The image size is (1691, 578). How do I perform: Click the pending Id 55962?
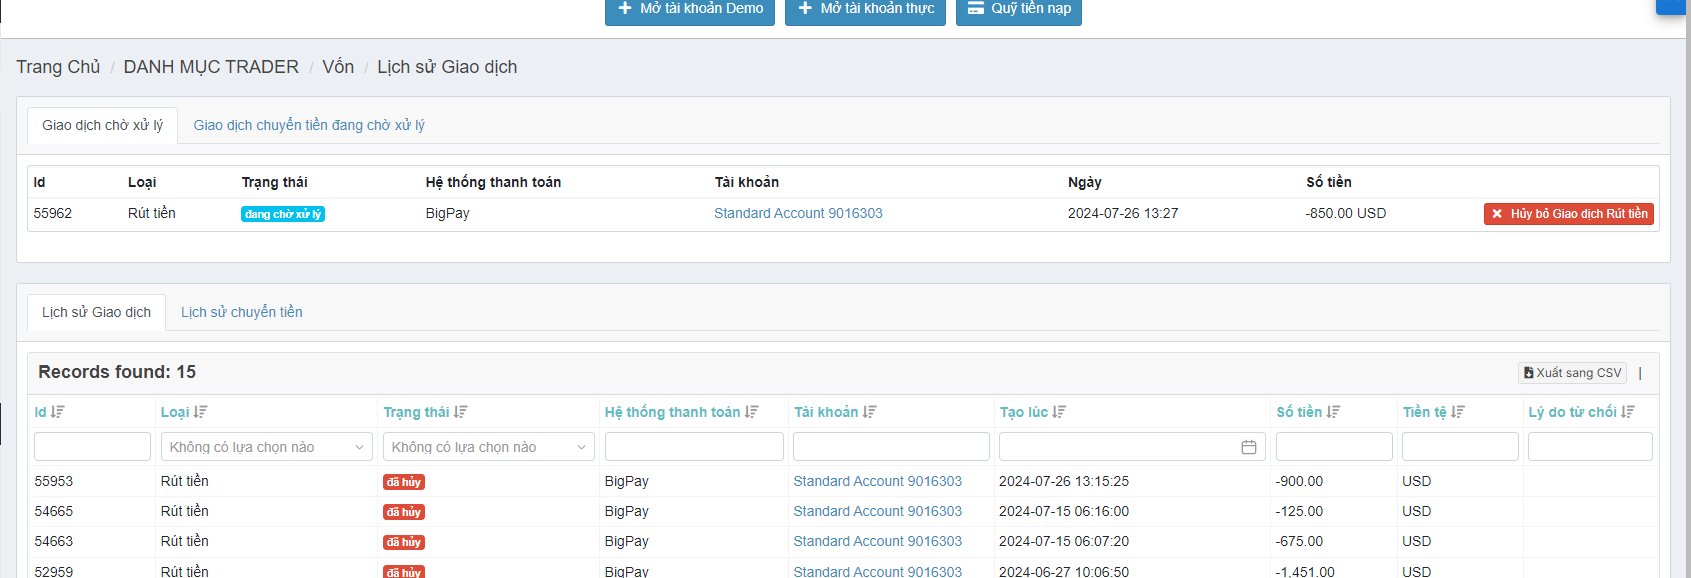pos(53,213)
